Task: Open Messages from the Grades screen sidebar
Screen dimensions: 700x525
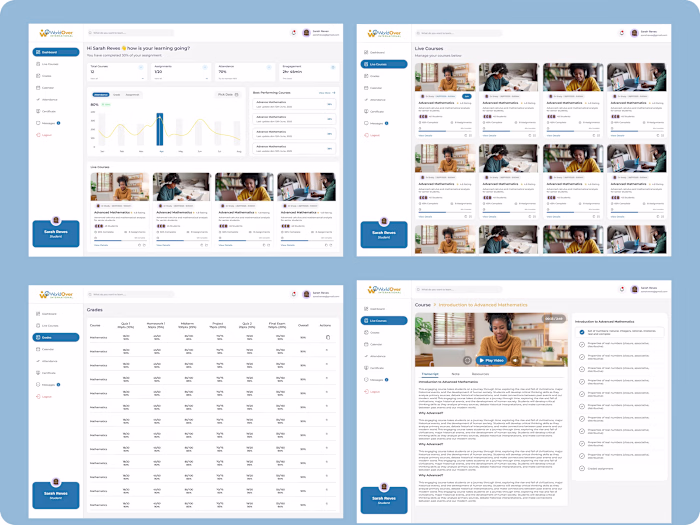Action: pos(48,384)
